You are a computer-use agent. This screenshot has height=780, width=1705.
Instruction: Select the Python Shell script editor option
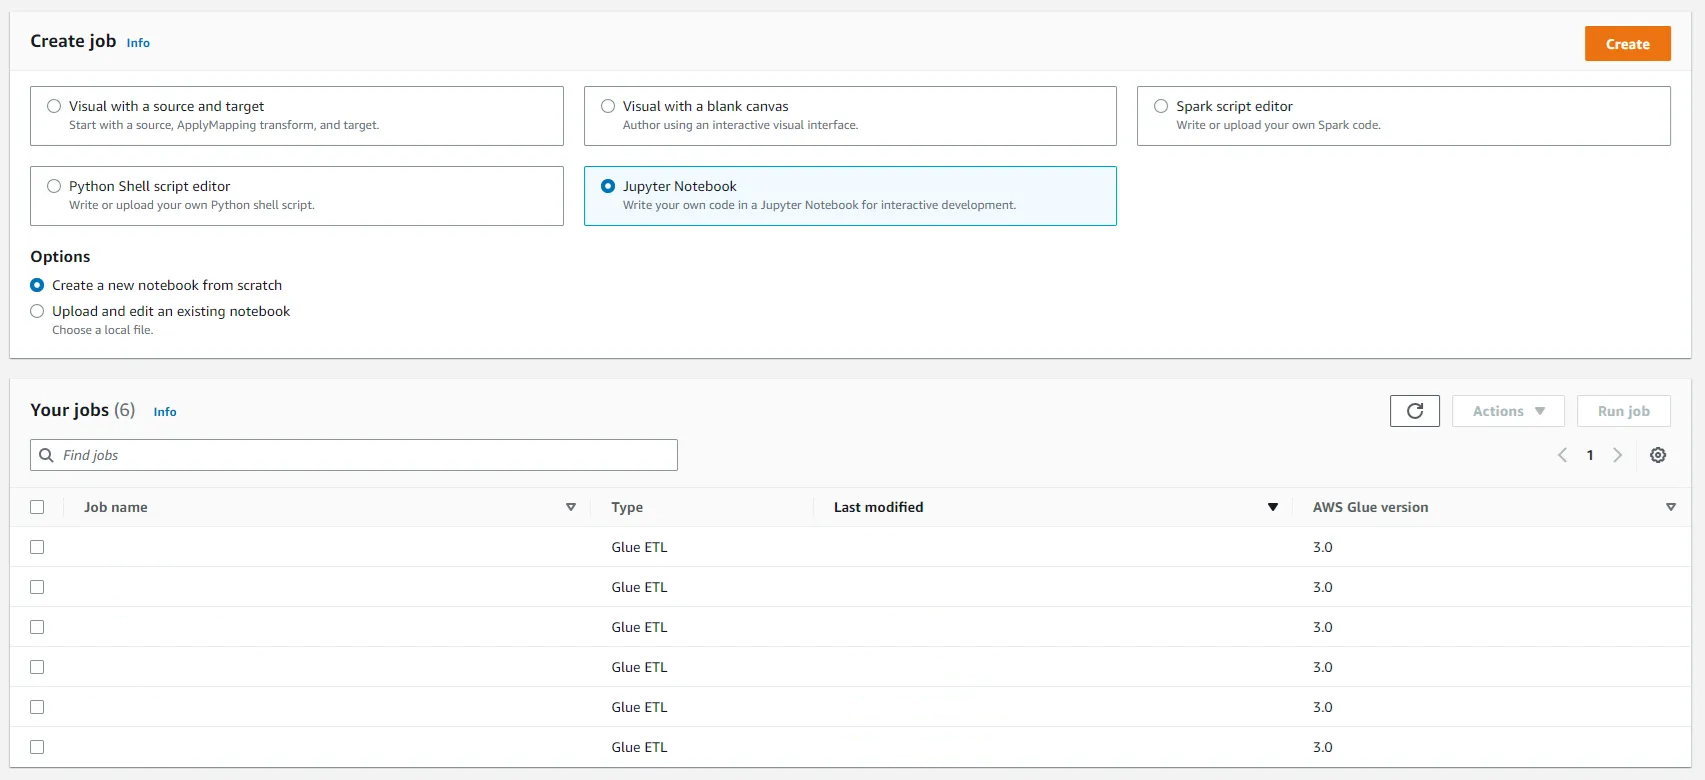point(54,186)
